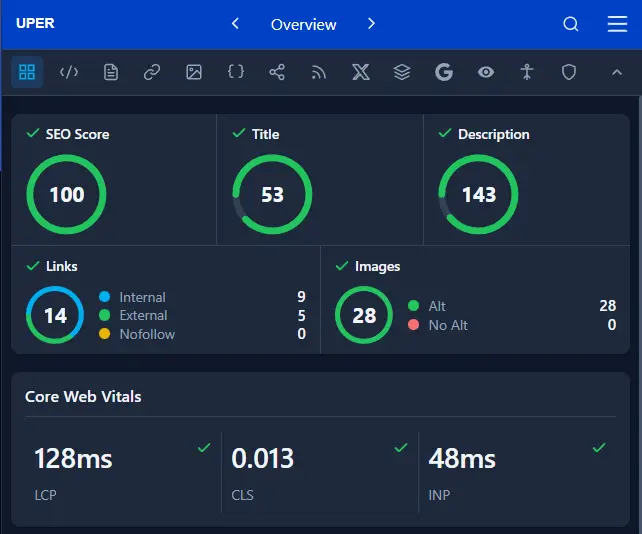Open the Google G icon tab

pos(444,72)
